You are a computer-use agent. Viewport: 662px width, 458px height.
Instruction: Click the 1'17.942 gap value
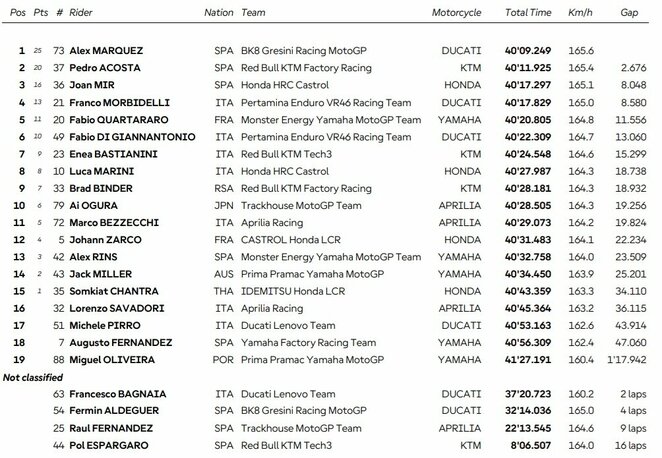[629, 360]
